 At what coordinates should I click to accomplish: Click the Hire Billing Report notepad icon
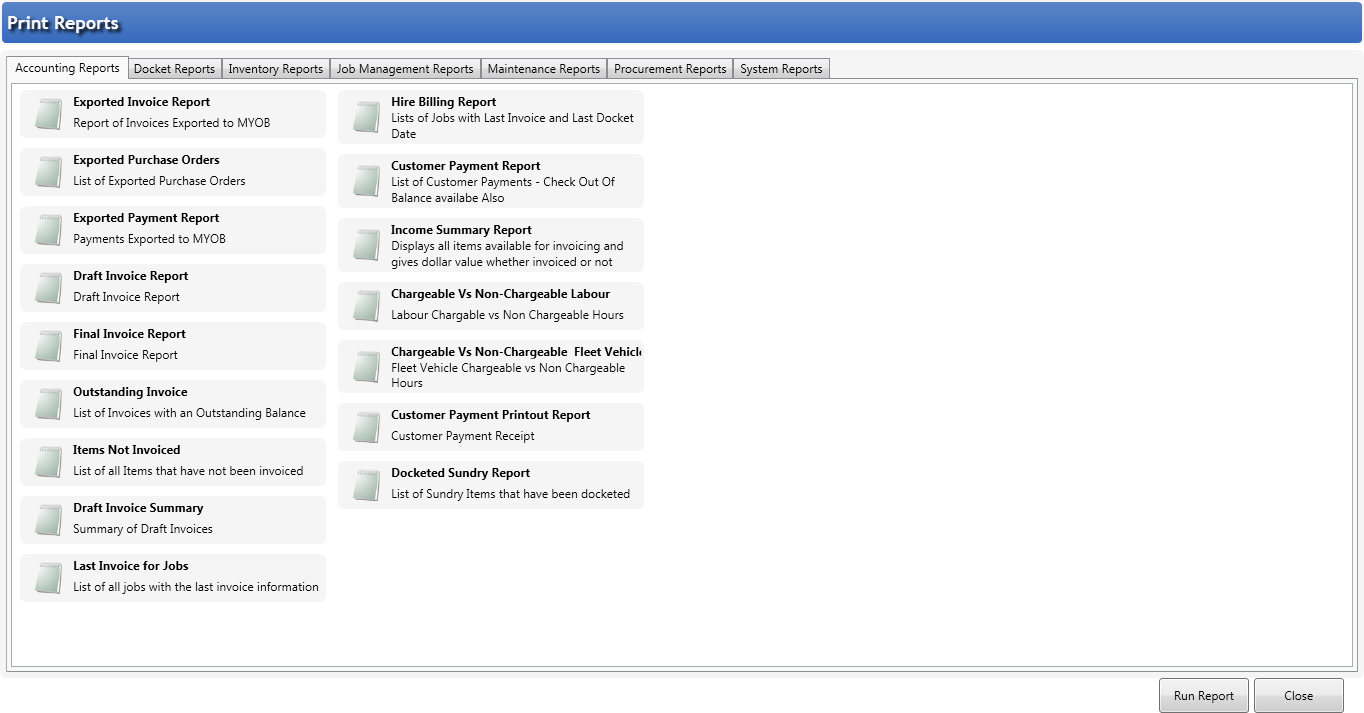[366, 117]
